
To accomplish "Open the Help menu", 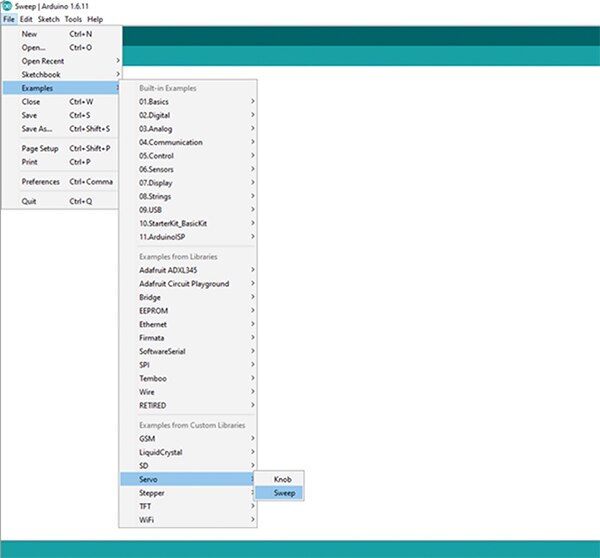I will point(95,19).
